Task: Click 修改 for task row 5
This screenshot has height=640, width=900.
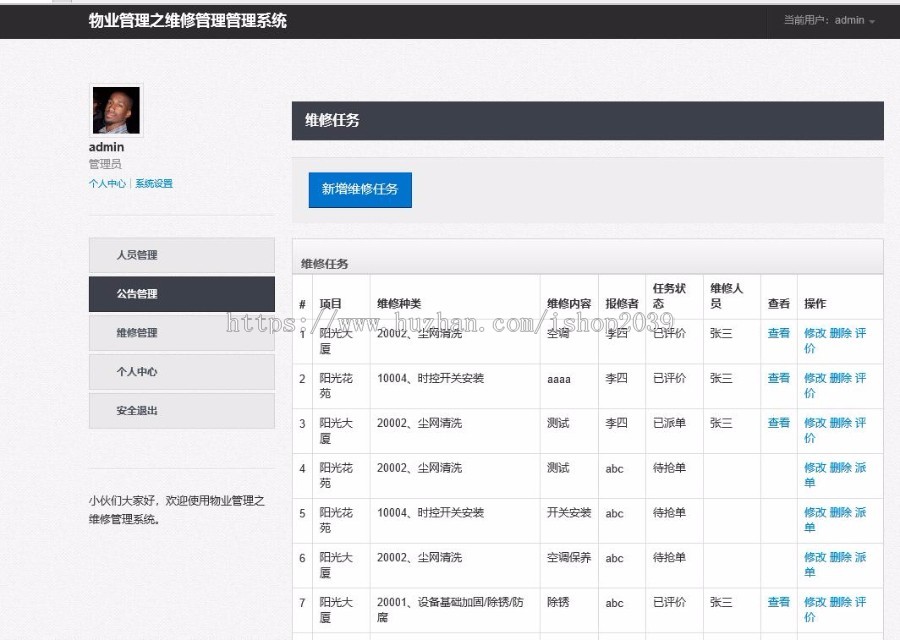Action: coord(815,513)
